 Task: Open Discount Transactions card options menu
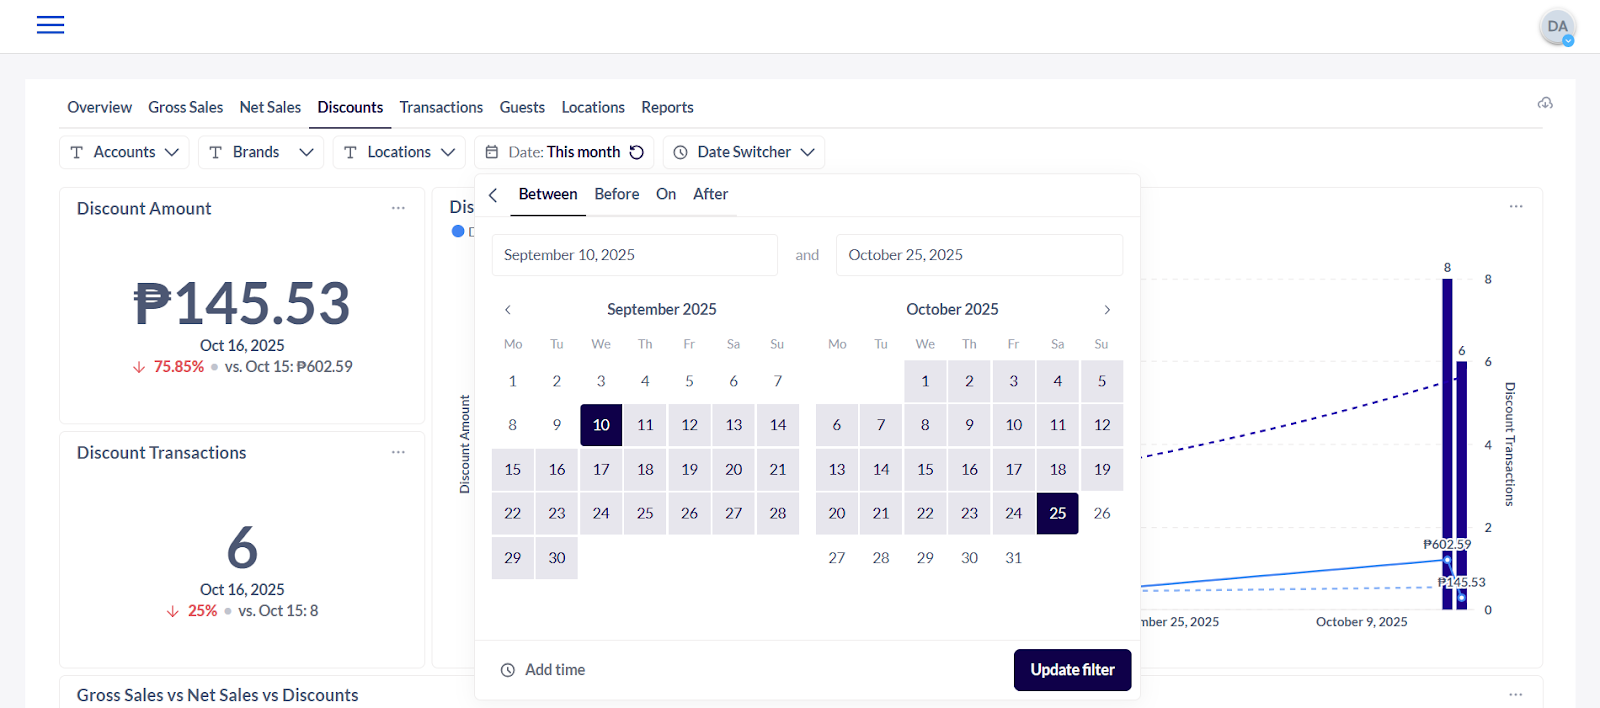[x=398, y=452]
